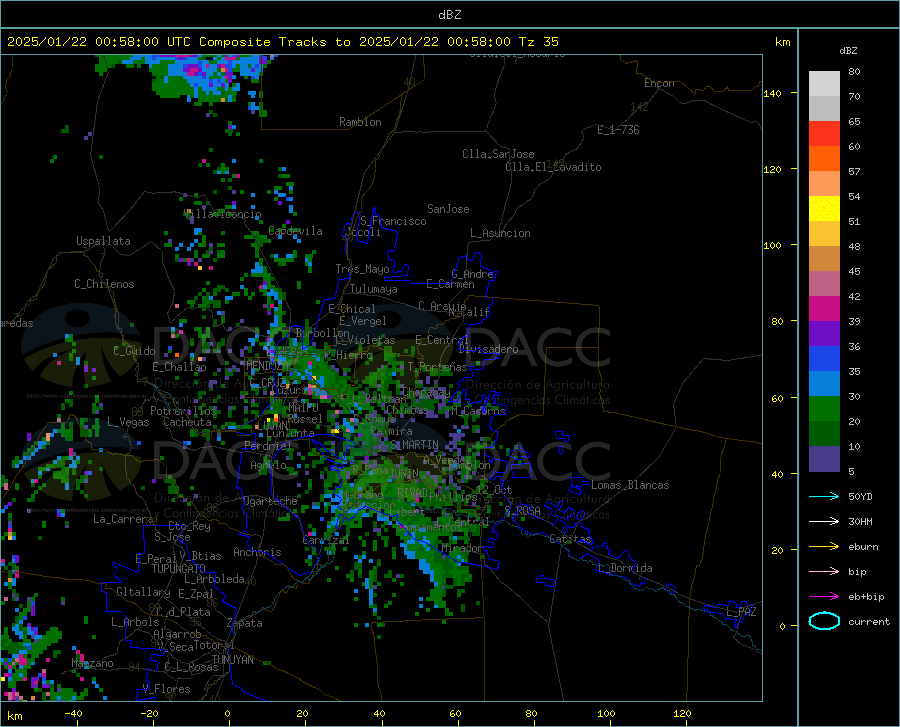Click the yellow eburn arrow legend icon
Image resolution: width=900 pixels, height=727 pixels.
coord(824,546)
